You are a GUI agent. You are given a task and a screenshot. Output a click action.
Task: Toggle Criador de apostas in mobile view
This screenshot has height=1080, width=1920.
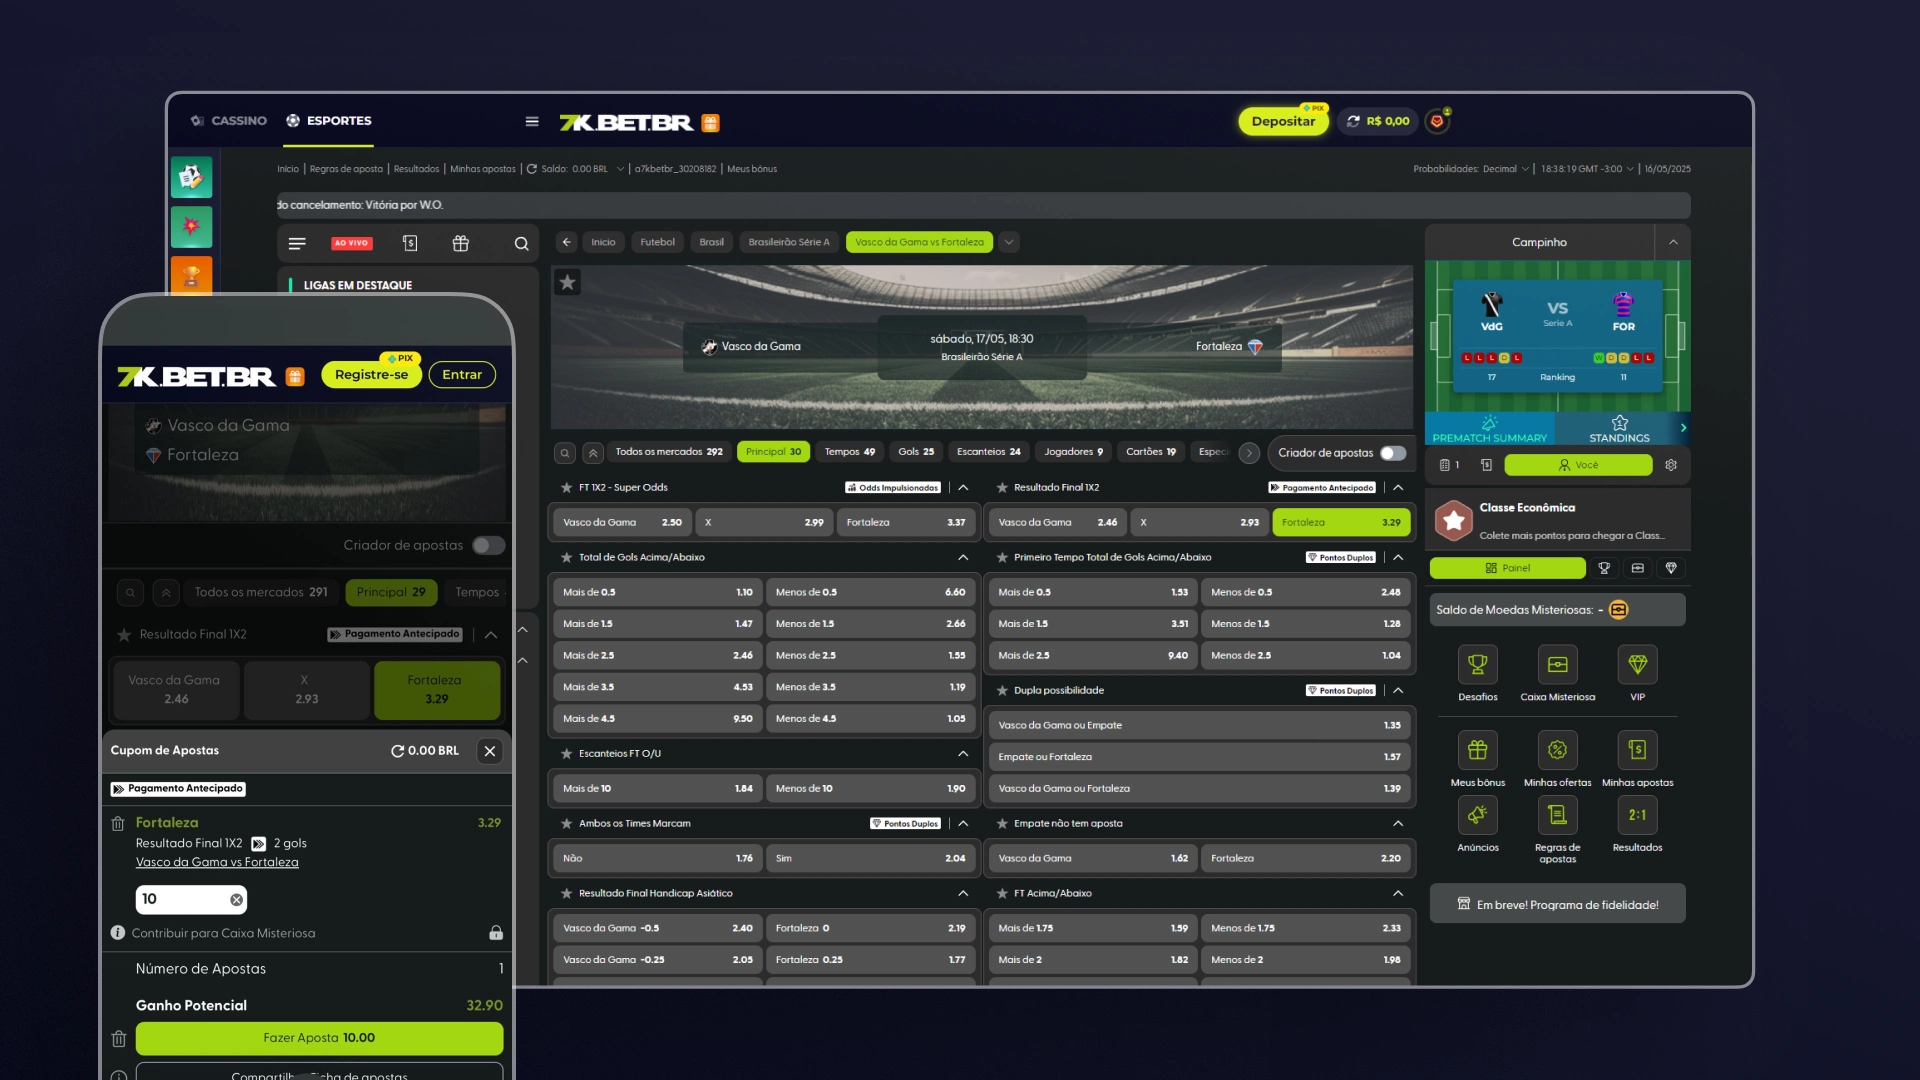click(488, 545)
